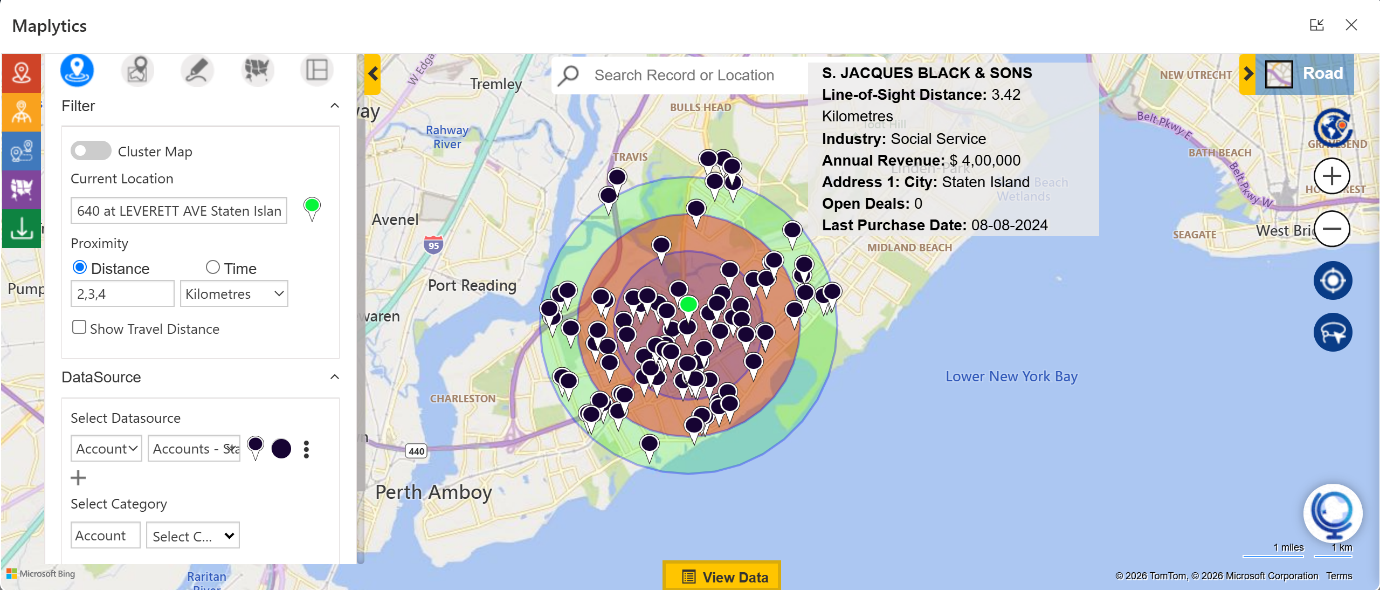1380x590 pixels.
Task: Click the Microsoft Bing logo
Action: coord(40,574)
